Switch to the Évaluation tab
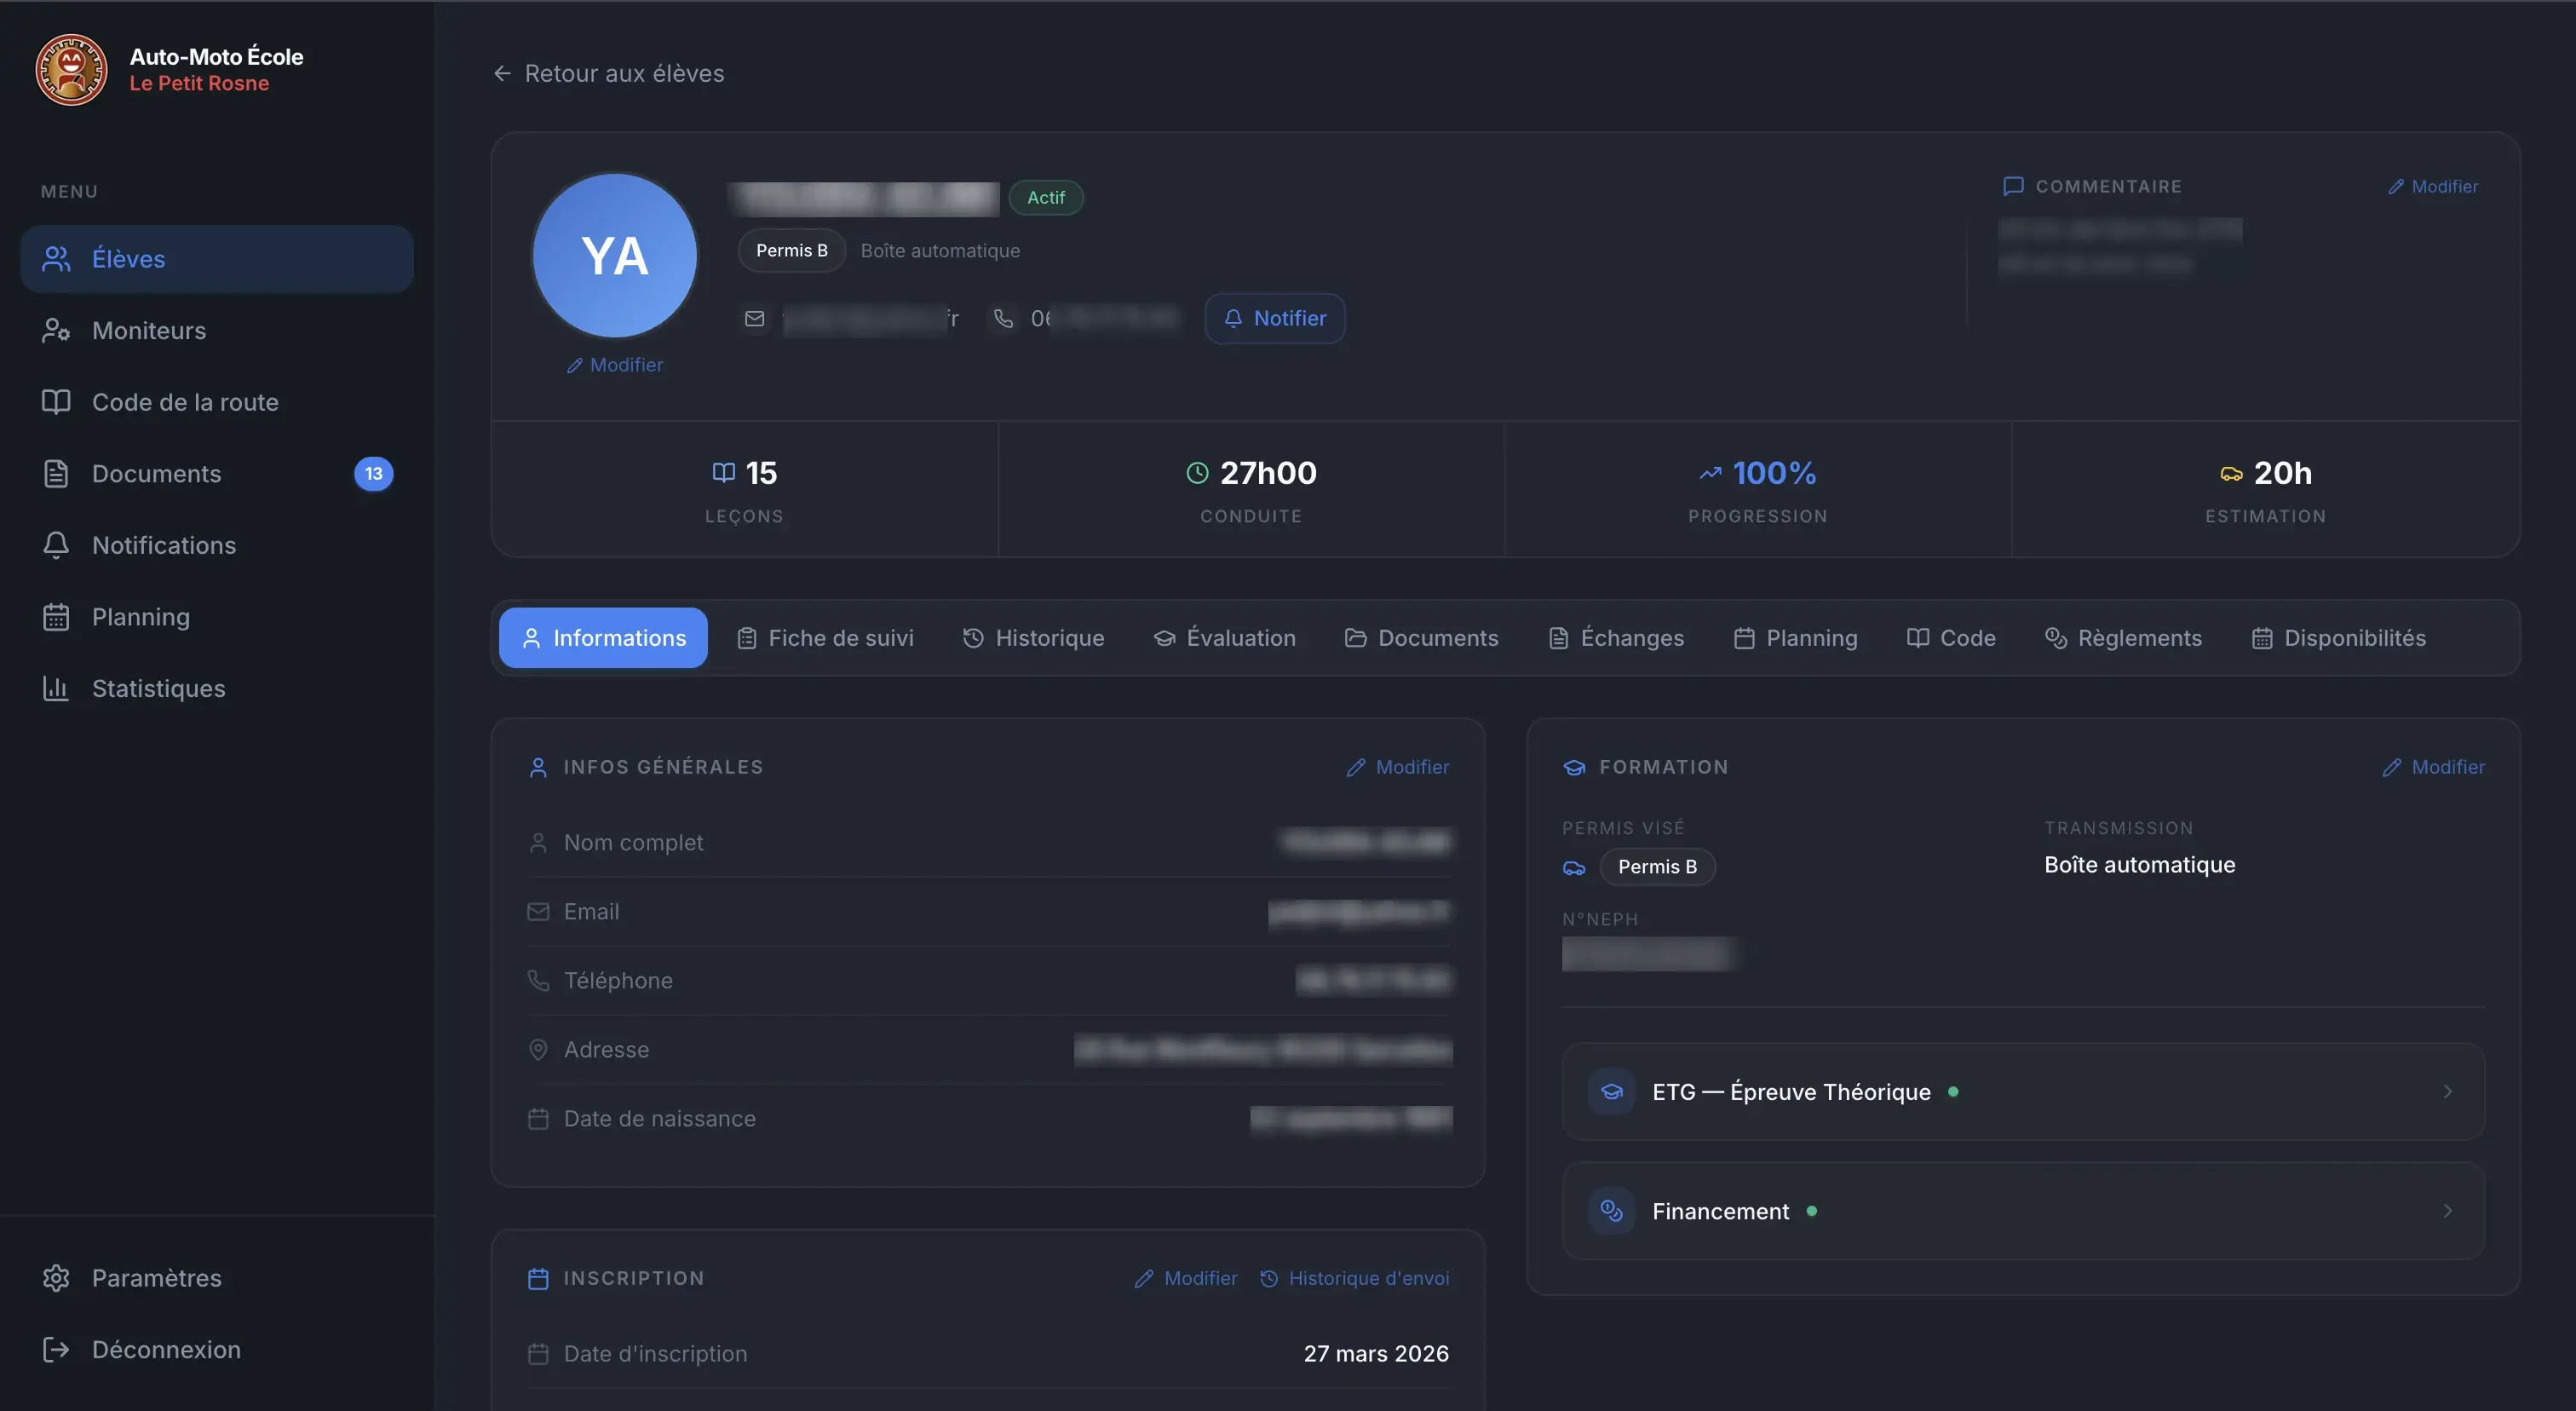Viewport: 2576px width, 1411px height. pyautogui.click(x=1224, y=638)
